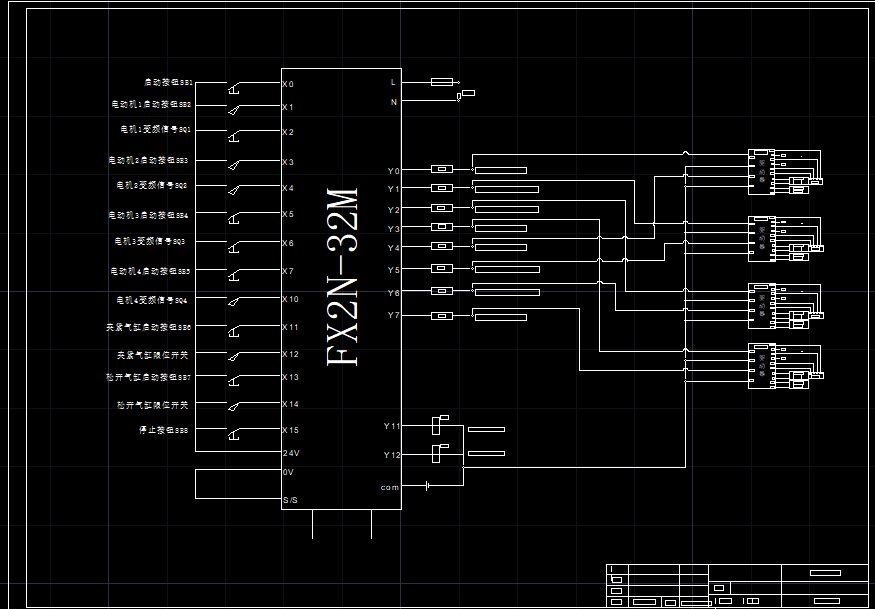
Task: Click the 启动按钮SB1 label
Action: point(169,82)
